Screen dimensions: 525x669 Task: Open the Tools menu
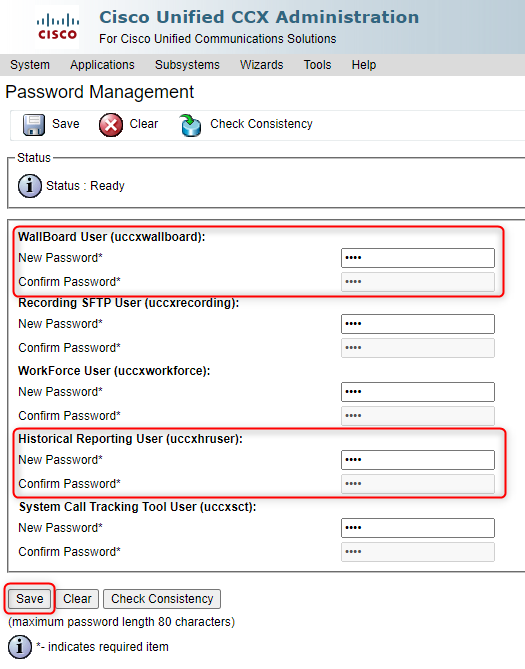(317, 65)
